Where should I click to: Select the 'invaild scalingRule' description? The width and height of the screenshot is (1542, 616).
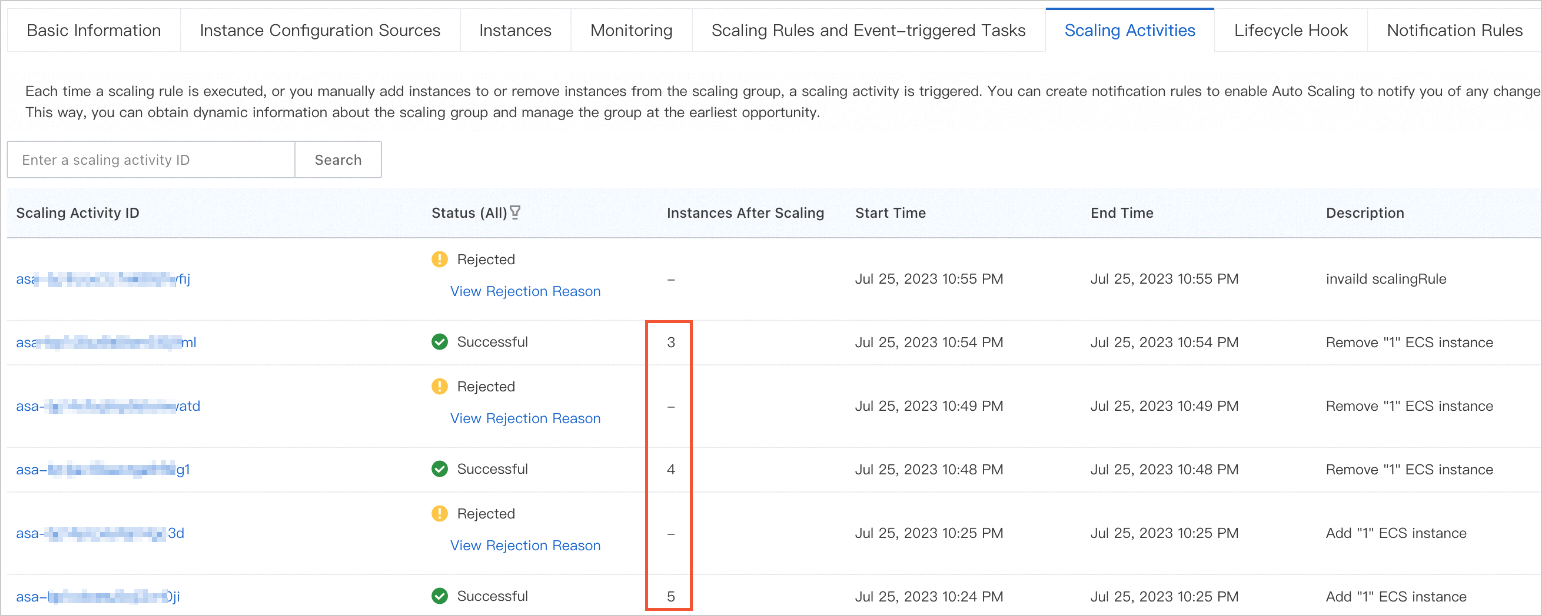tap(1386, 279)
